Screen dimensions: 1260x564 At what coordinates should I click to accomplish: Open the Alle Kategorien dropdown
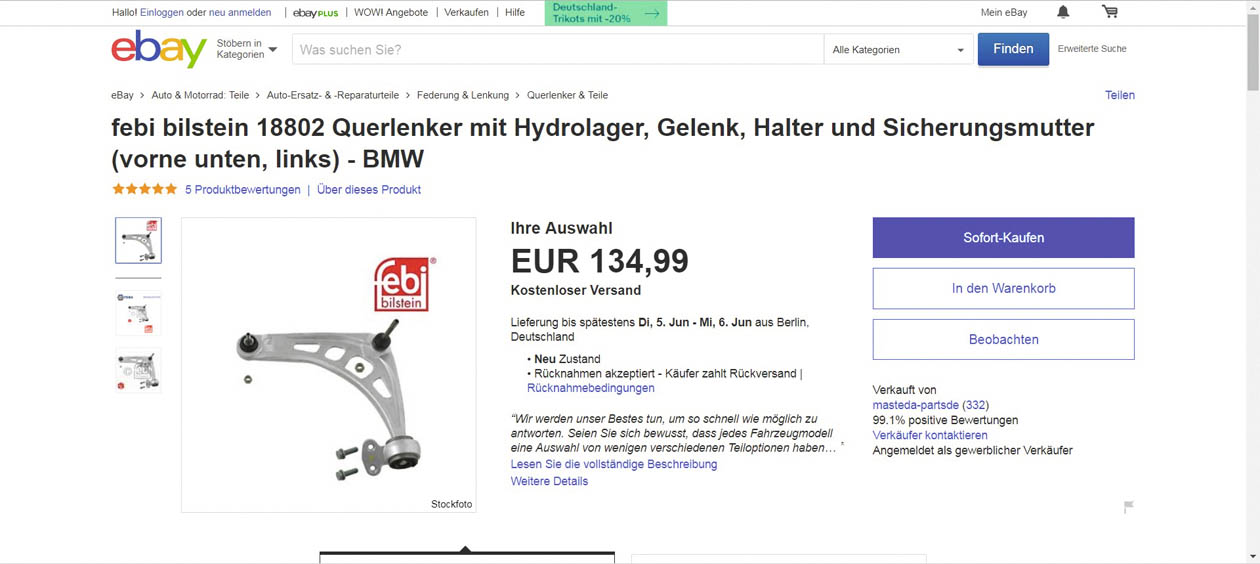(x=898, y=50)
